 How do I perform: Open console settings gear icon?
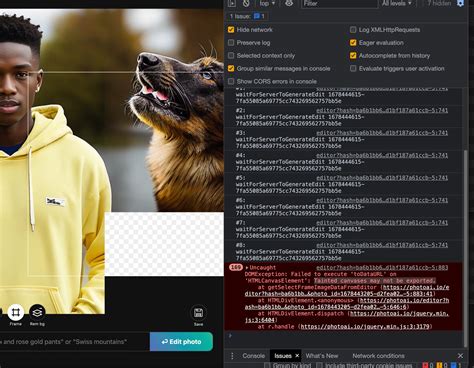pyautogui.click(x=460, y=3)
